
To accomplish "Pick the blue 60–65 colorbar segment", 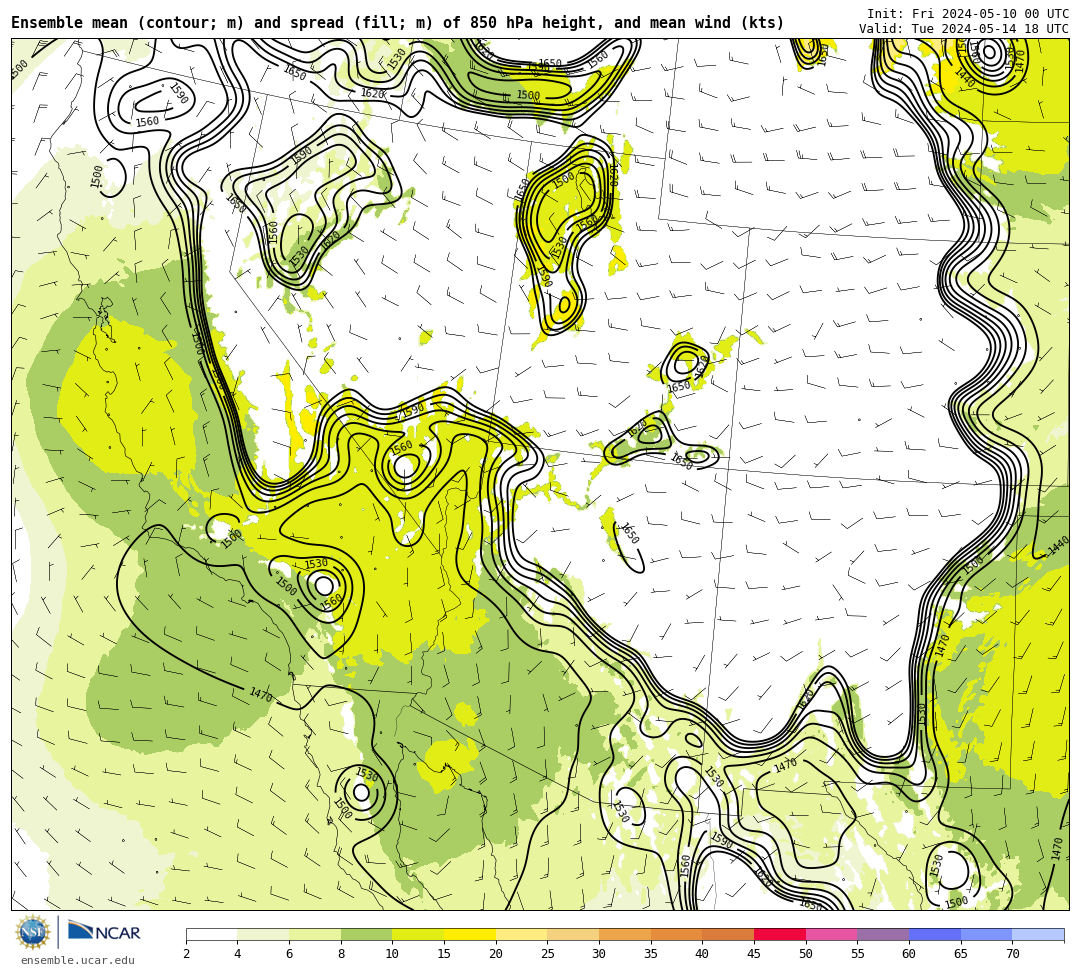I will (935, 934).
